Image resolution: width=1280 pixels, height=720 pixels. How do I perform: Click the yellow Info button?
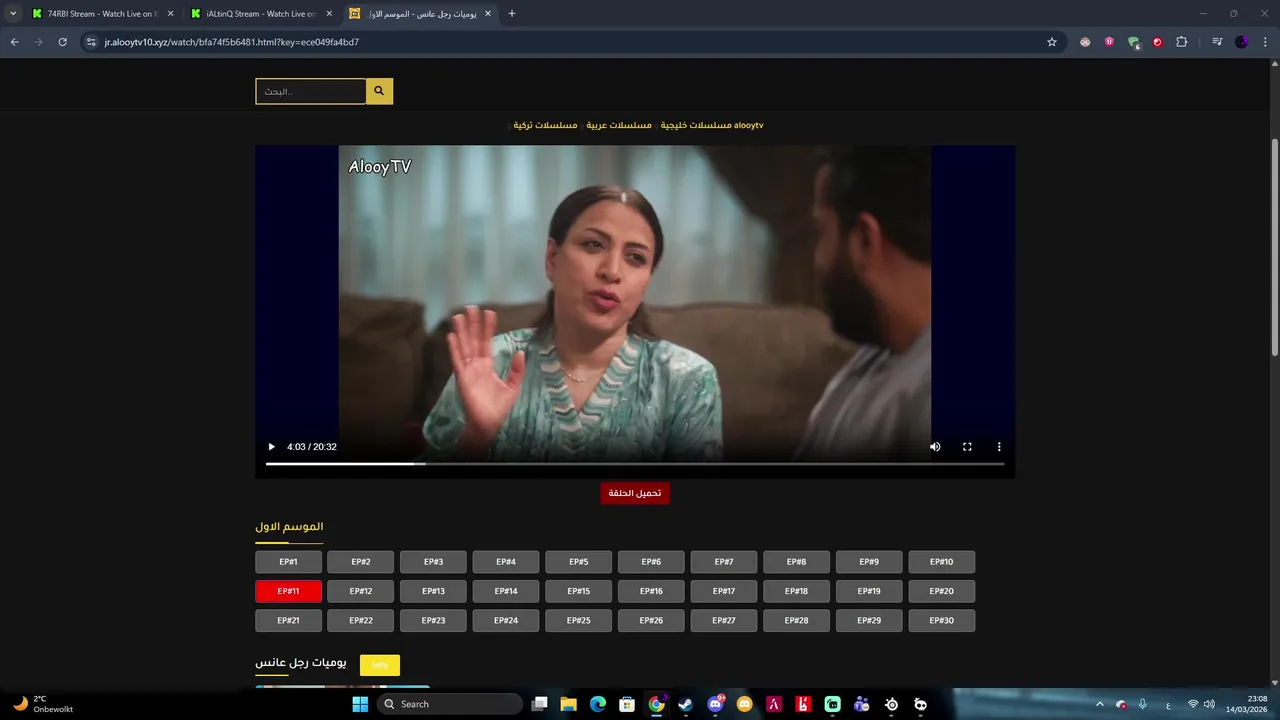[380, 665]
